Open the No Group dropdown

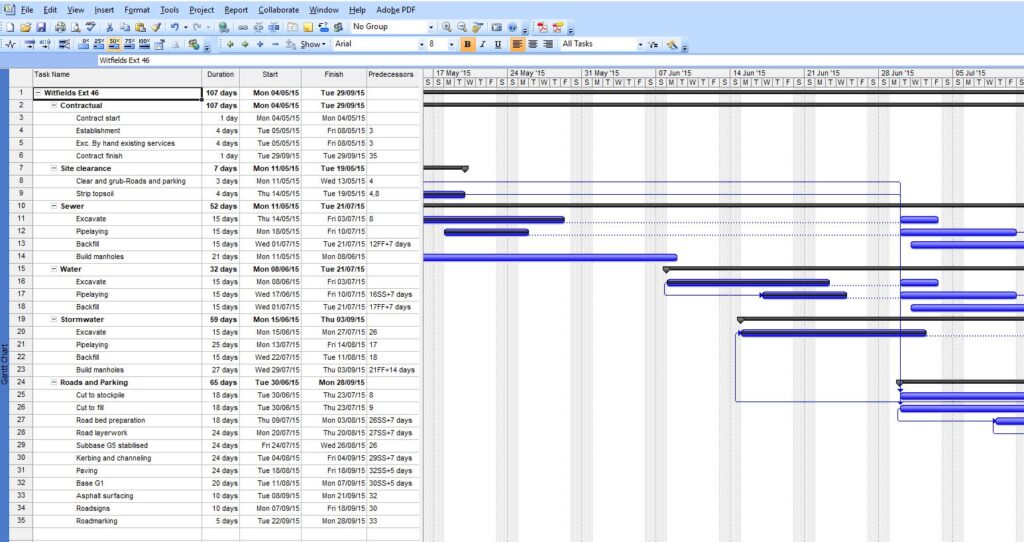[x=431, y=27]
